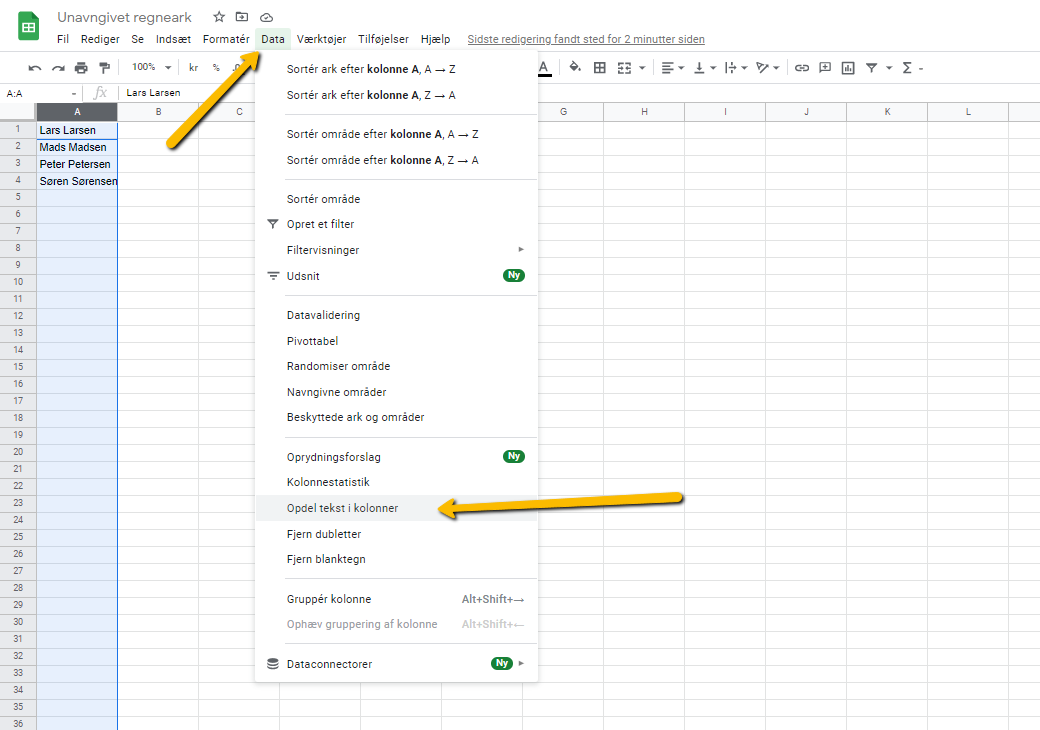Screen dimensions: 1040x730
Task: Undo the last action
Action: pyautogui.click(x=35, y=67)
